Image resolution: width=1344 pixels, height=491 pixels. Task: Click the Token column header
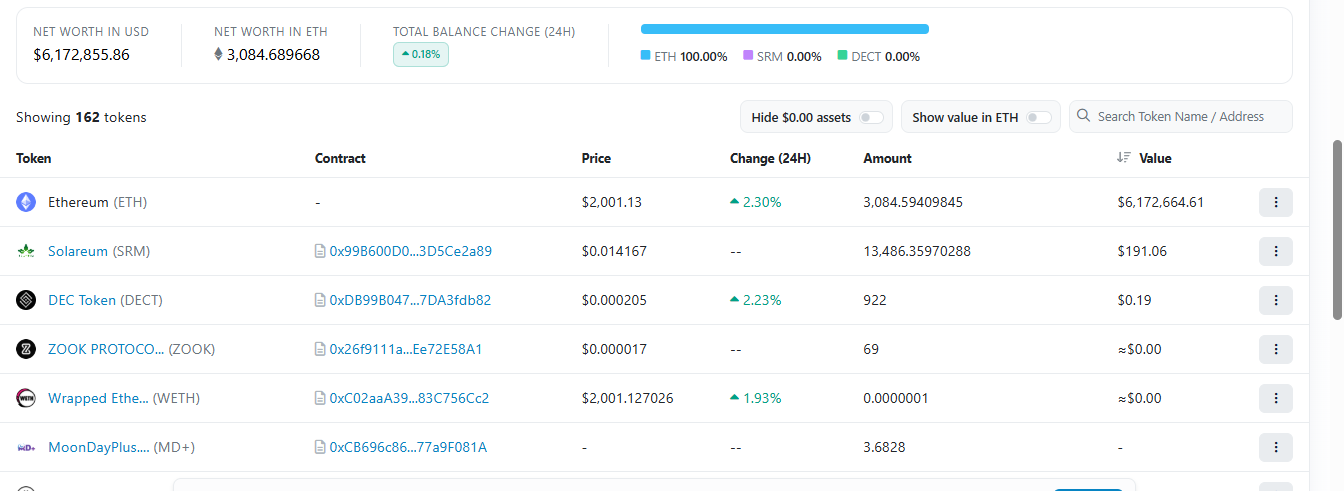tap(34, 158)
